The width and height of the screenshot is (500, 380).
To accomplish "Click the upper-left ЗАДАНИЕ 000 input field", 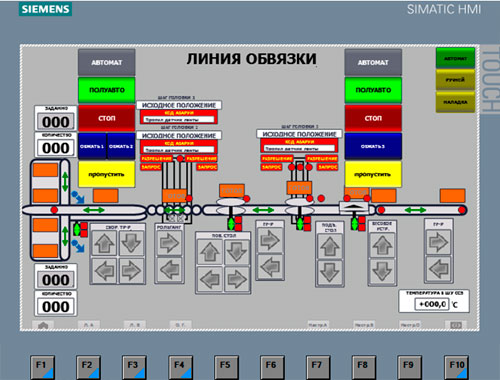I will point(56,122).
